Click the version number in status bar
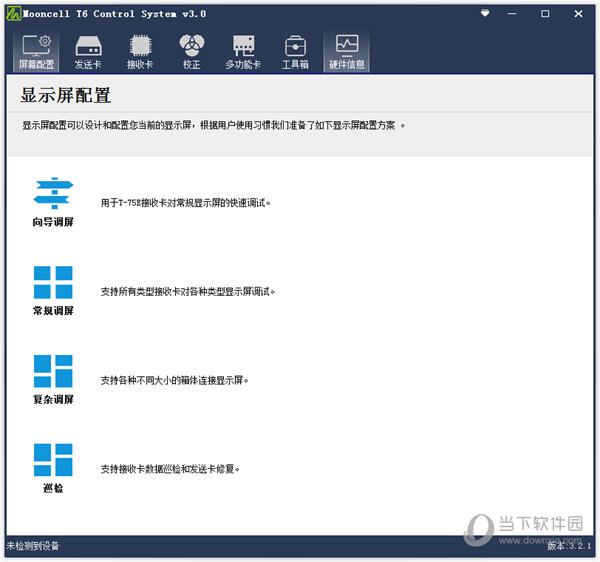Viewport: 600px width, 562px height. tap(569, 546)
